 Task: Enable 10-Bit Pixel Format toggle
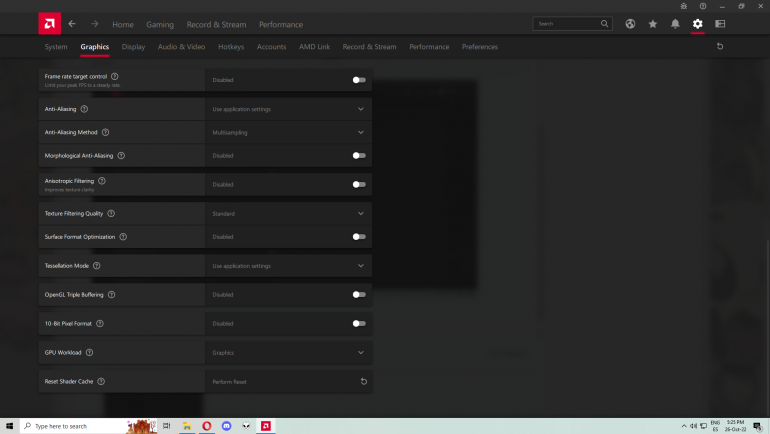359,324
